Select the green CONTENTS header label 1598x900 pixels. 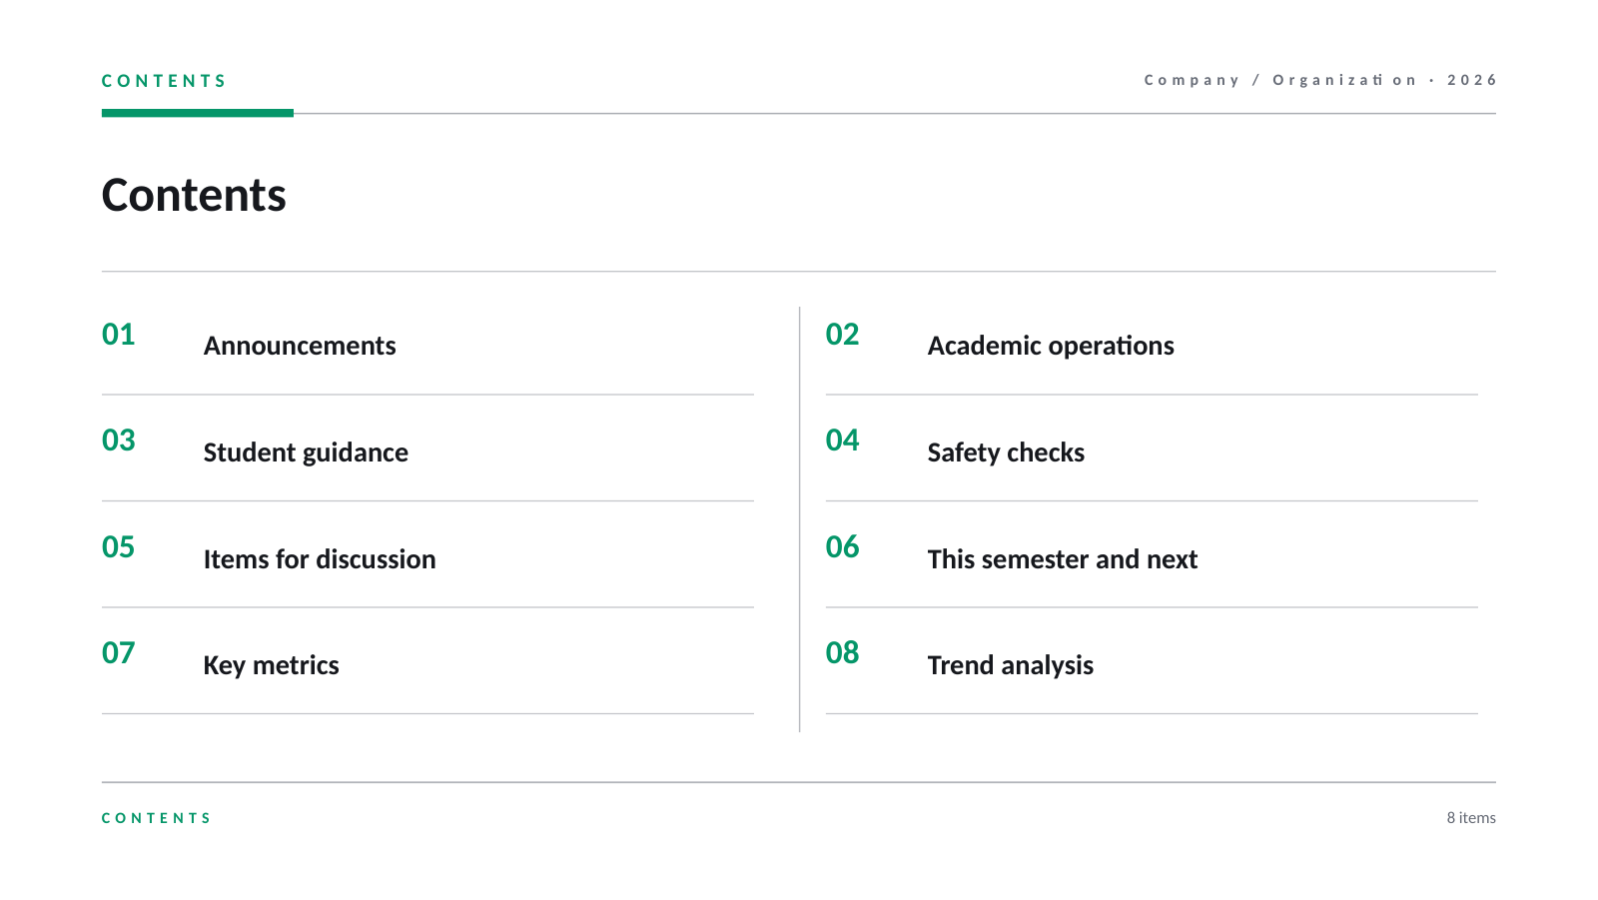pos(164,81)
